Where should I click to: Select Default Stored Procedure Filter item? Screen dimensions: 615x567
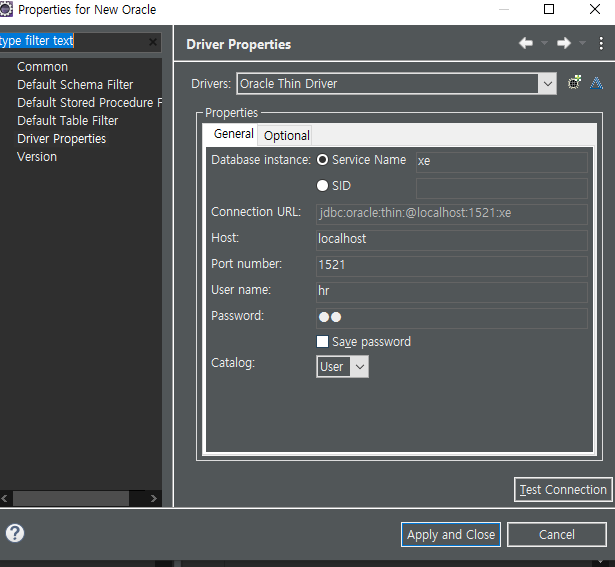pyautogui.click(x=89, y=103)
